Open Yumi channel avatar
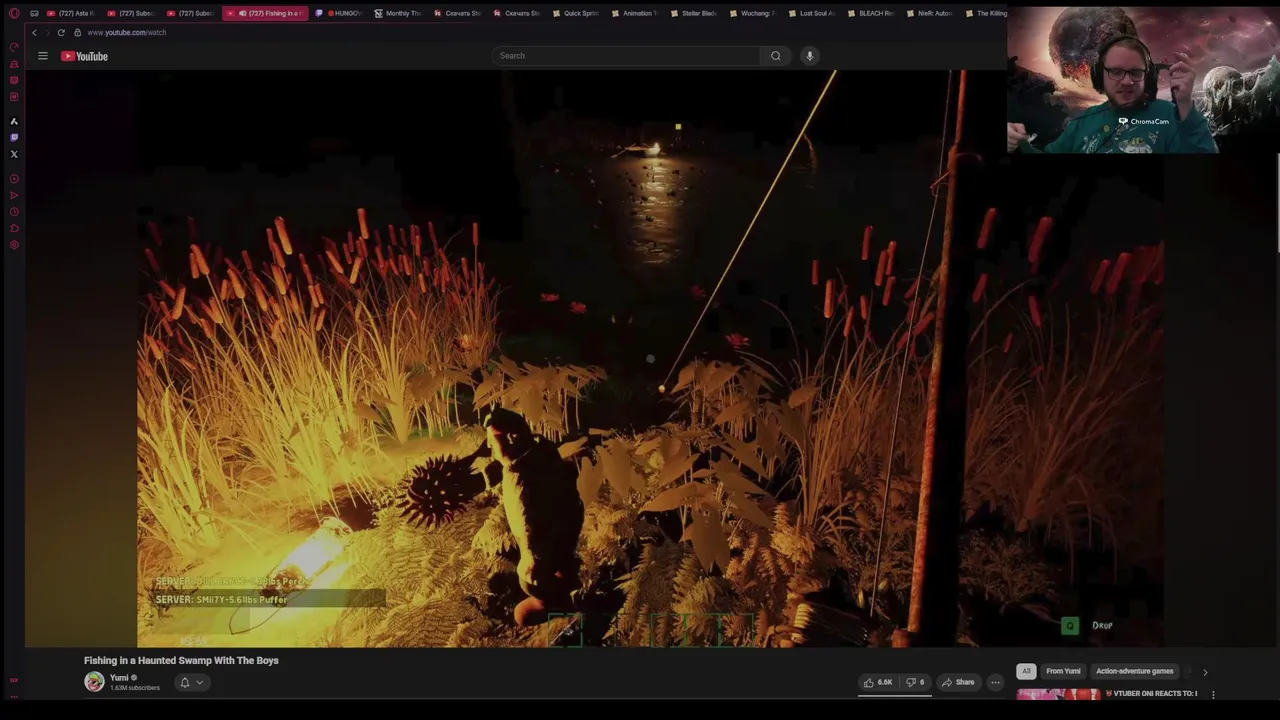 coord(94,682)
